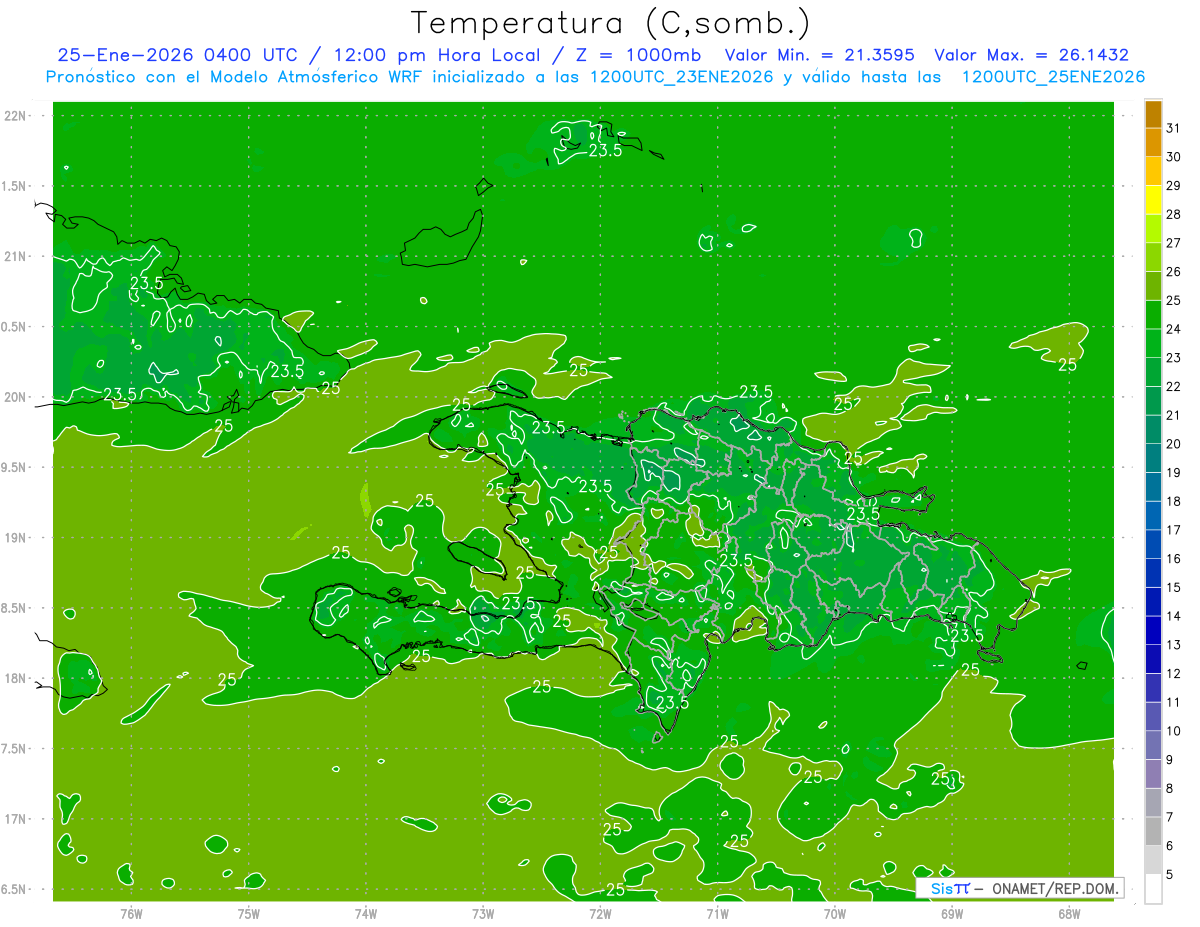1200x927 pixels.
Task: Pick the yellow legend swatch between 28 and 29
Action: tap(1153, 200)
